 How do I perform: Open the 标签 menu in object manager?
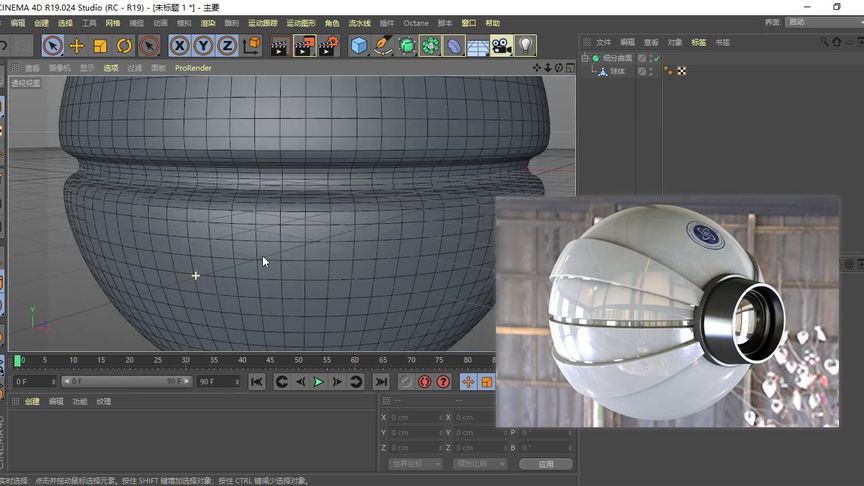(698, 42)
